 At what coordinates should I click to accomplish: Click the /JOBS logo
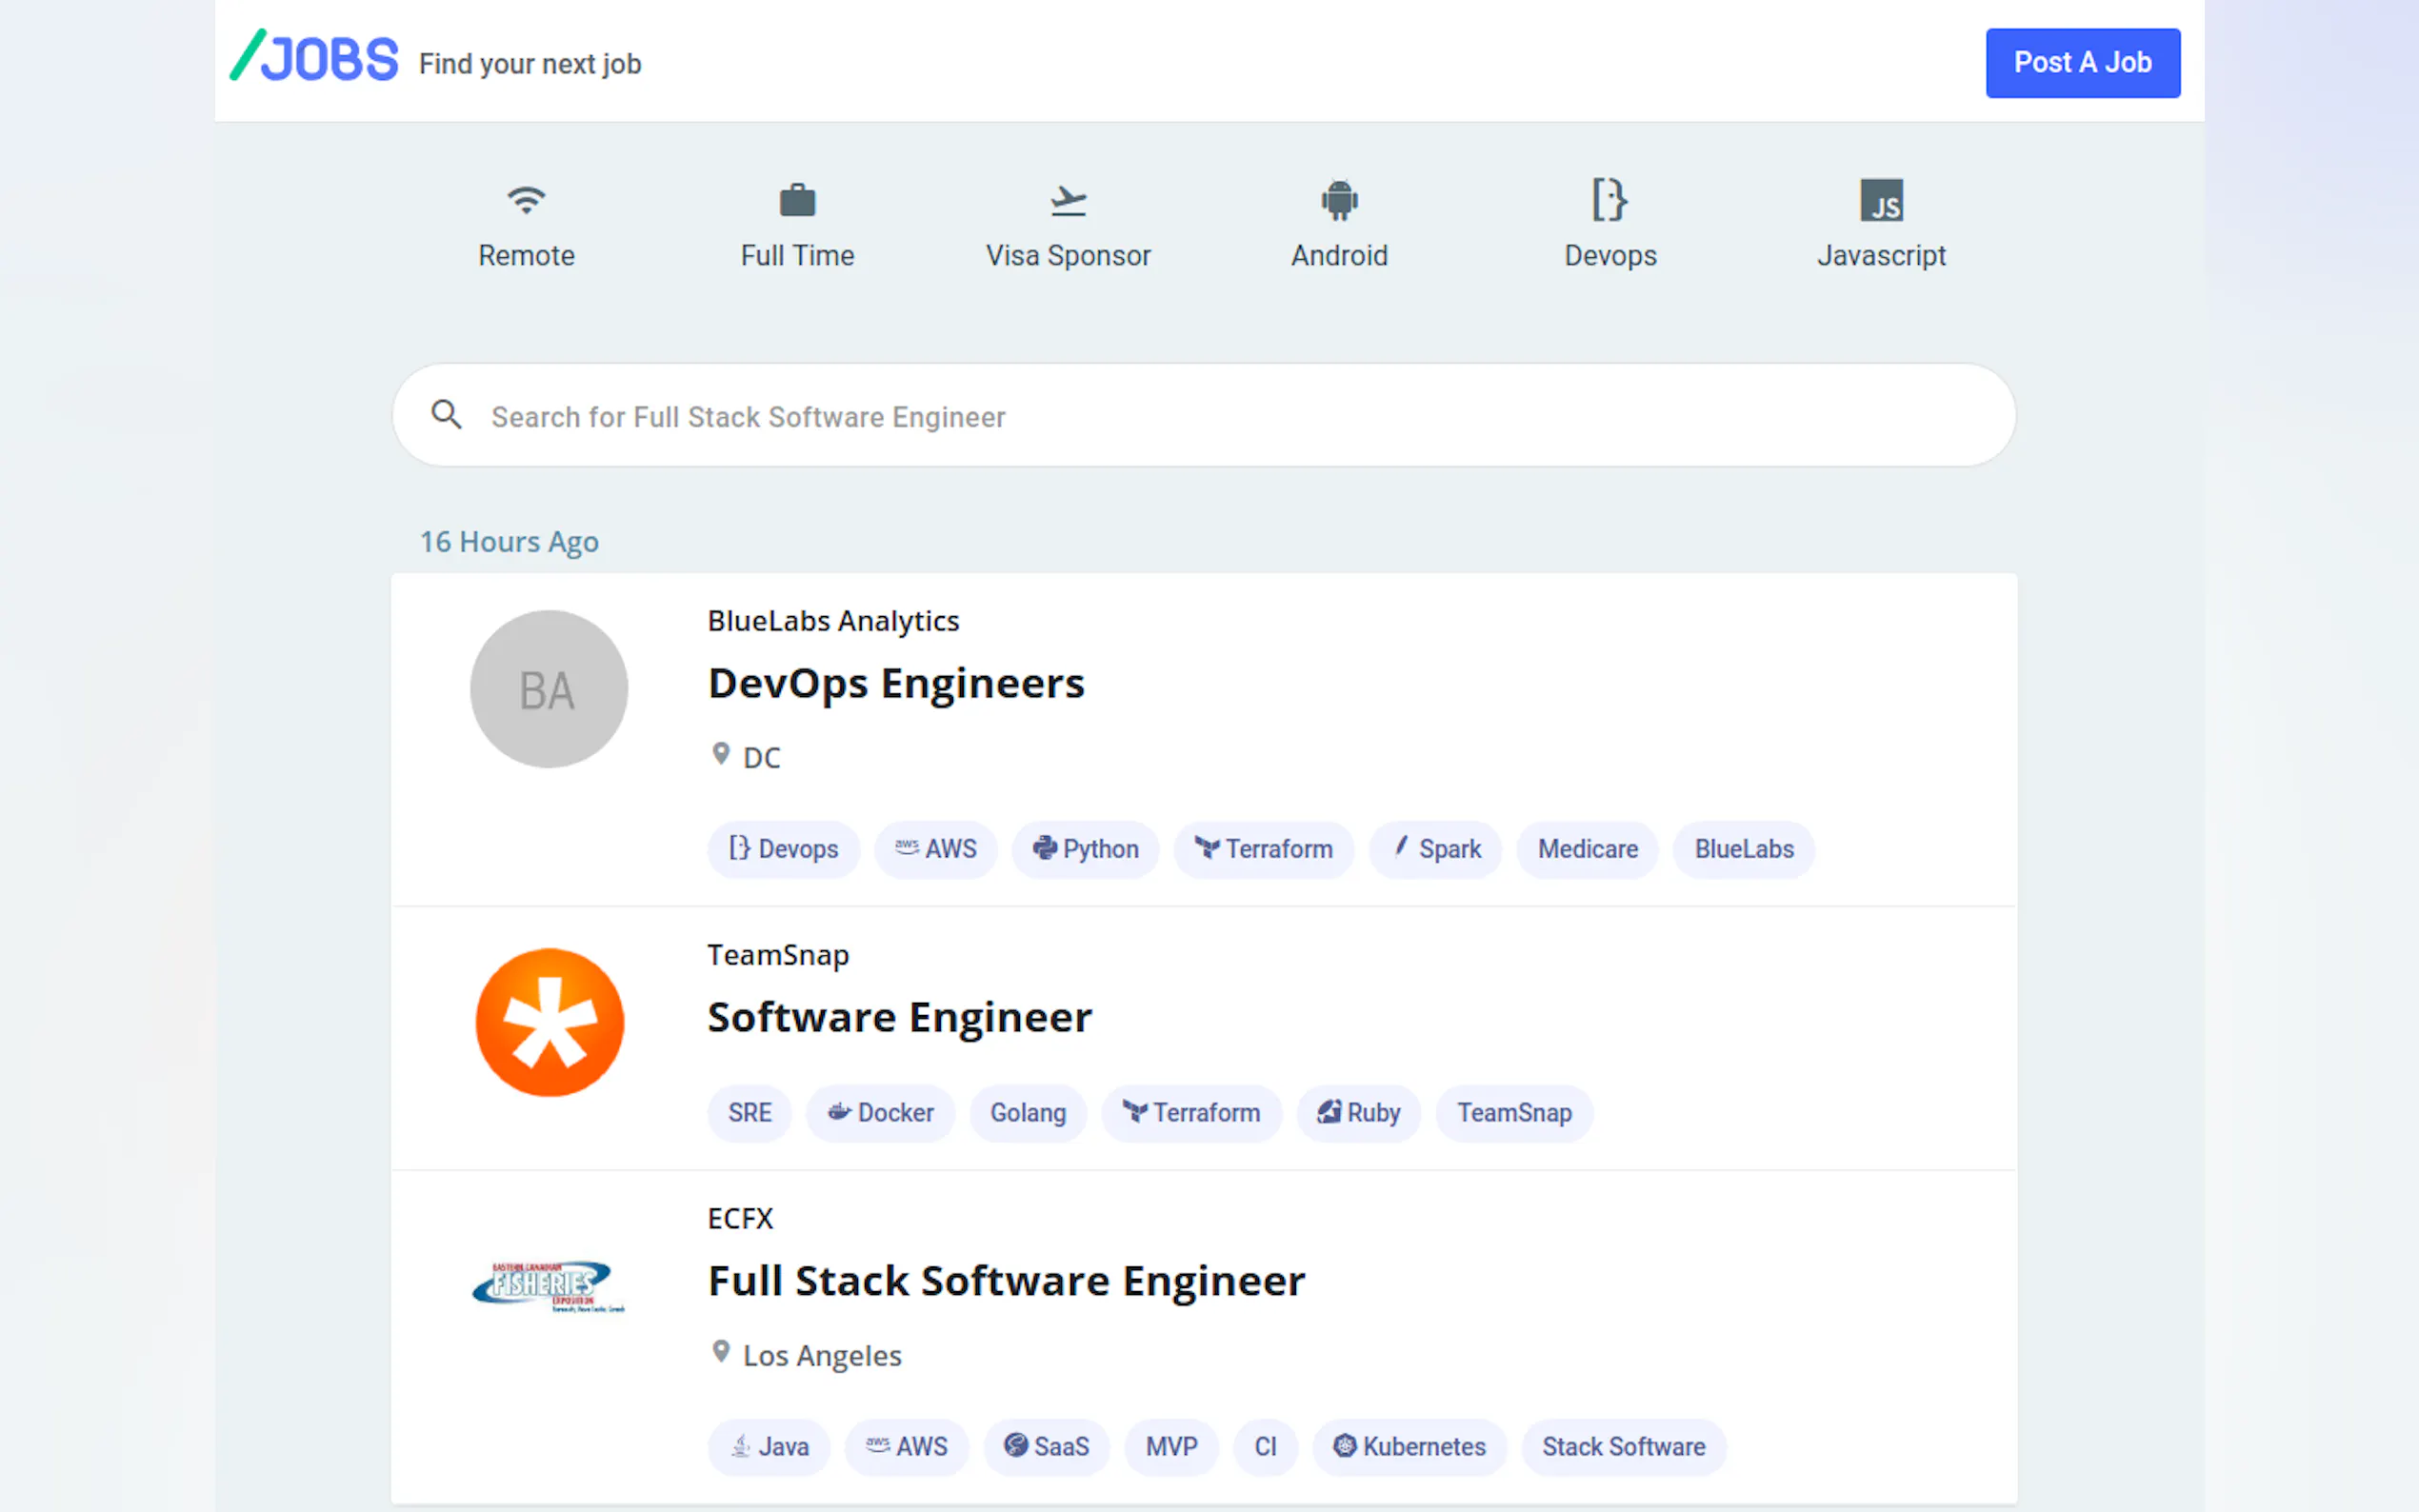[314, 57]
